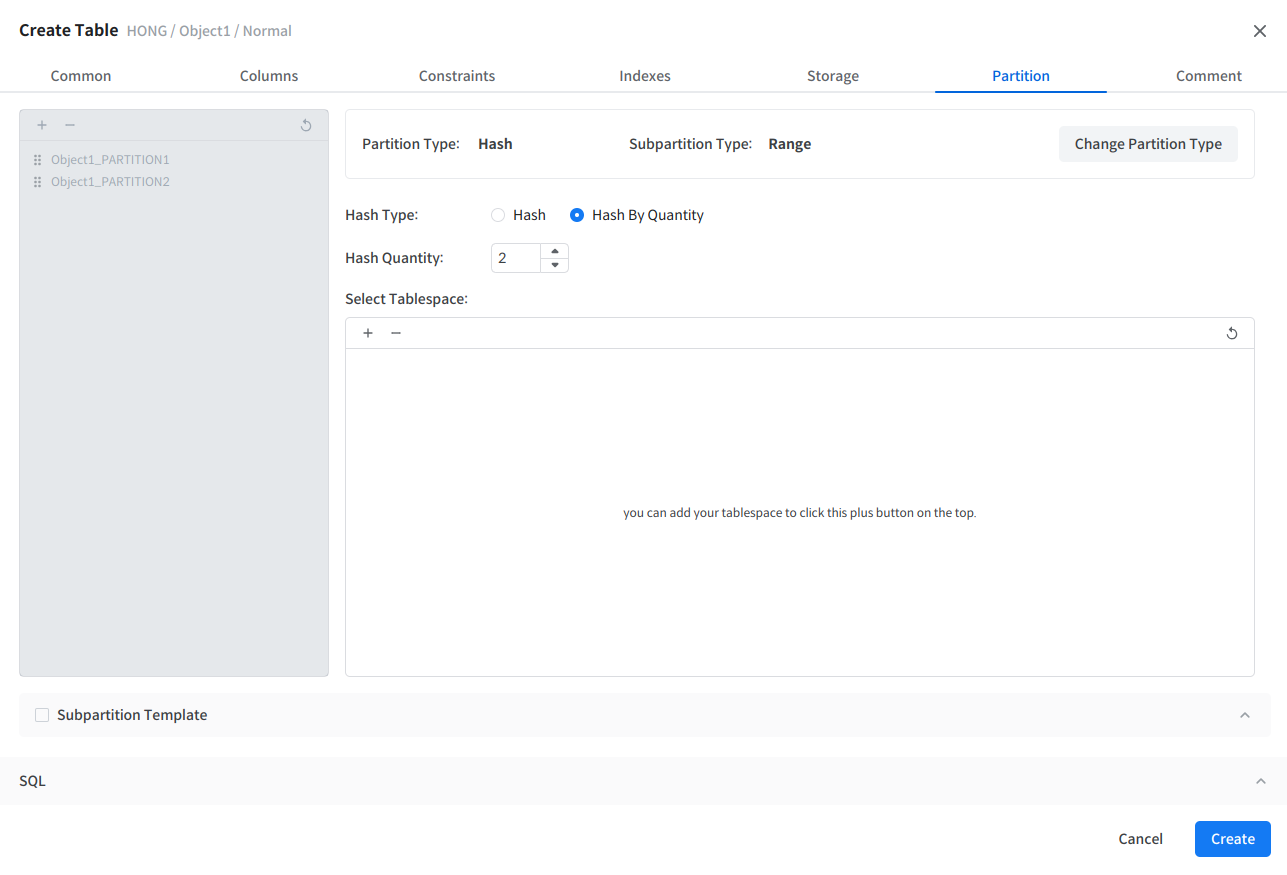Click drag handle of Object1_PARTITION1

(37, 160)
